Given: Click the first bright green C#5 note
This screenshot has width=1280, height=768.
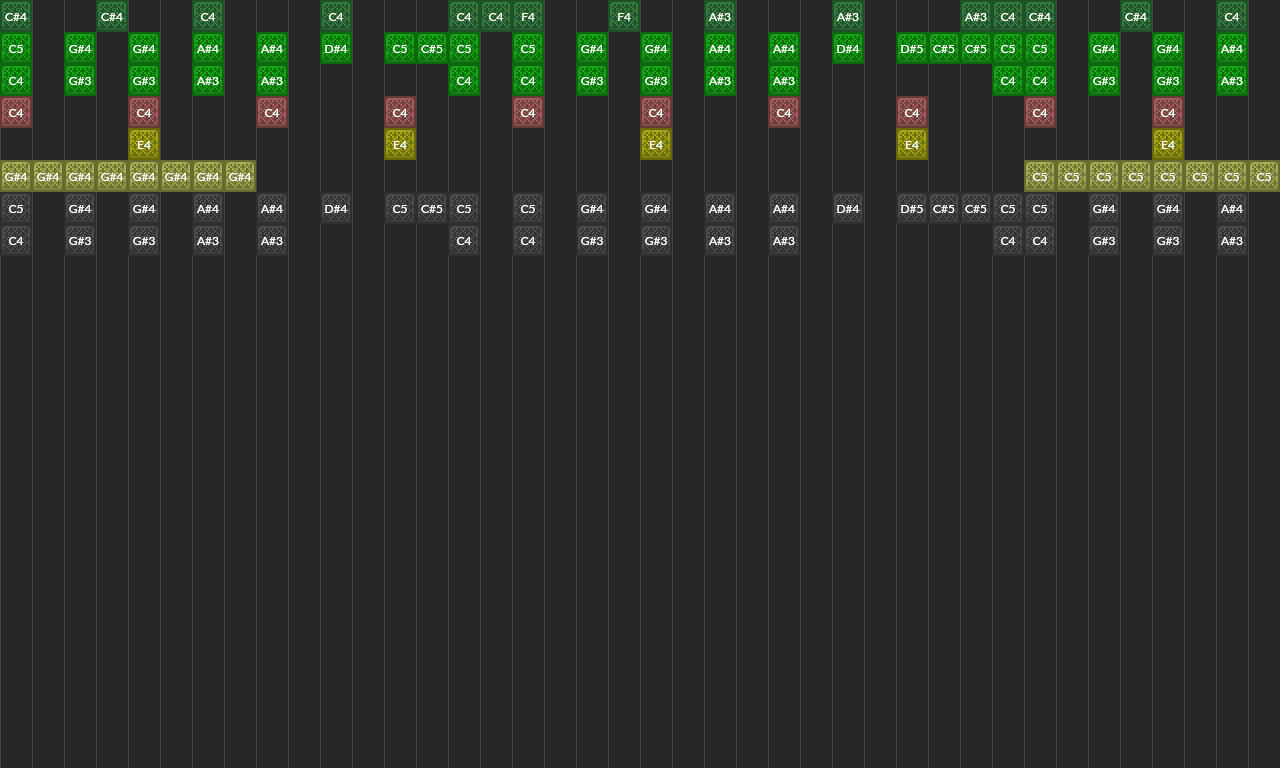Looking at the screenshot, I should (432, 48).
